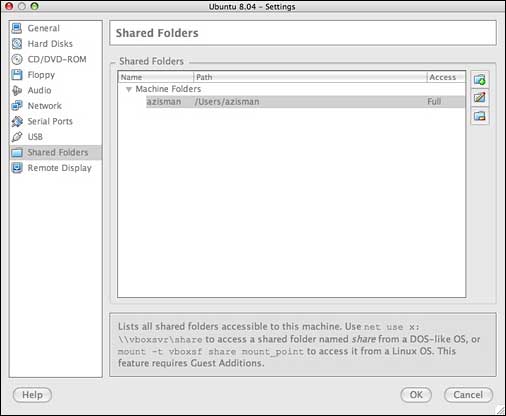Sort by the Name column header

pyautogui.click(x=156, y=77)
